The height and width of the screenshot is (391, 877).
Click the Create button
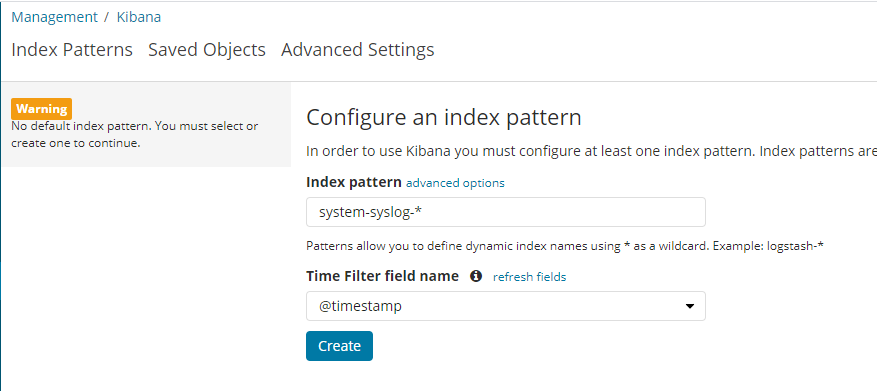click(339, 346)
